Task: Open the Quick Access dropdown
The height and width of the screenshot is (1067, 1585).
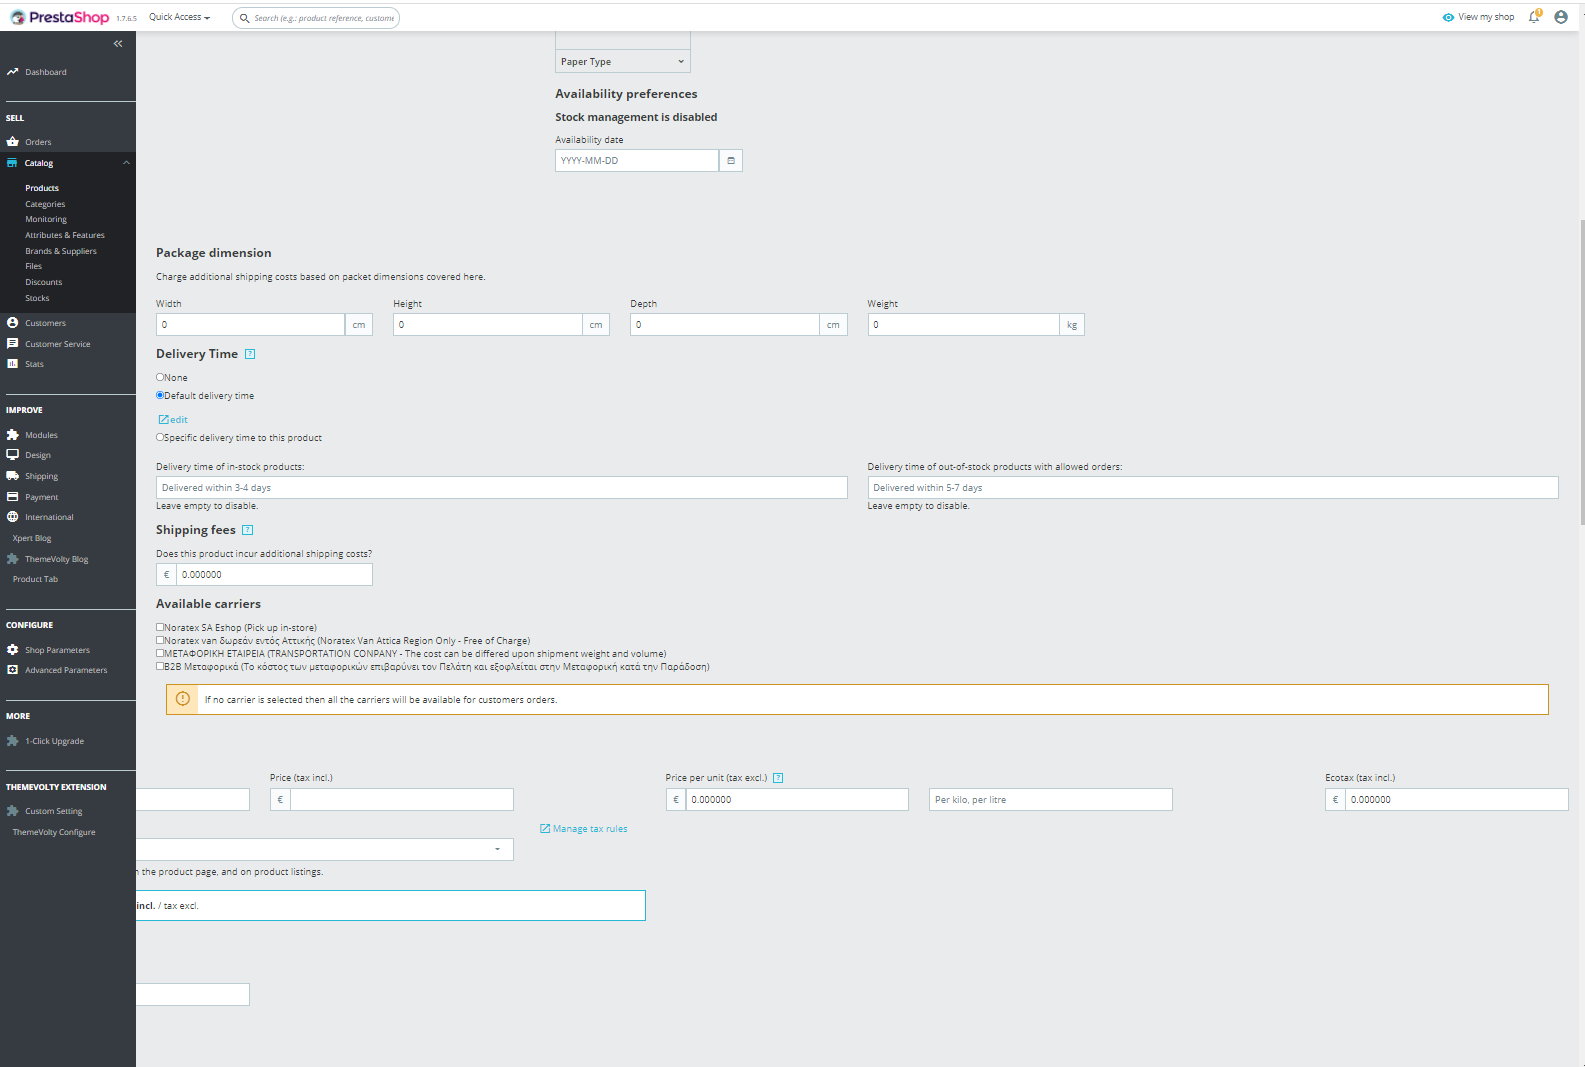Action: point(180,17)
